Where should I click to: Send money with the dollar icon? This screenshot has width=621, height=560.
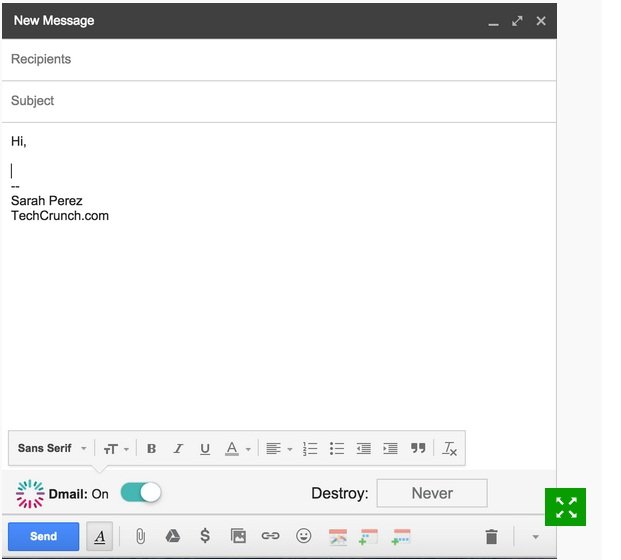coord(205,536)
